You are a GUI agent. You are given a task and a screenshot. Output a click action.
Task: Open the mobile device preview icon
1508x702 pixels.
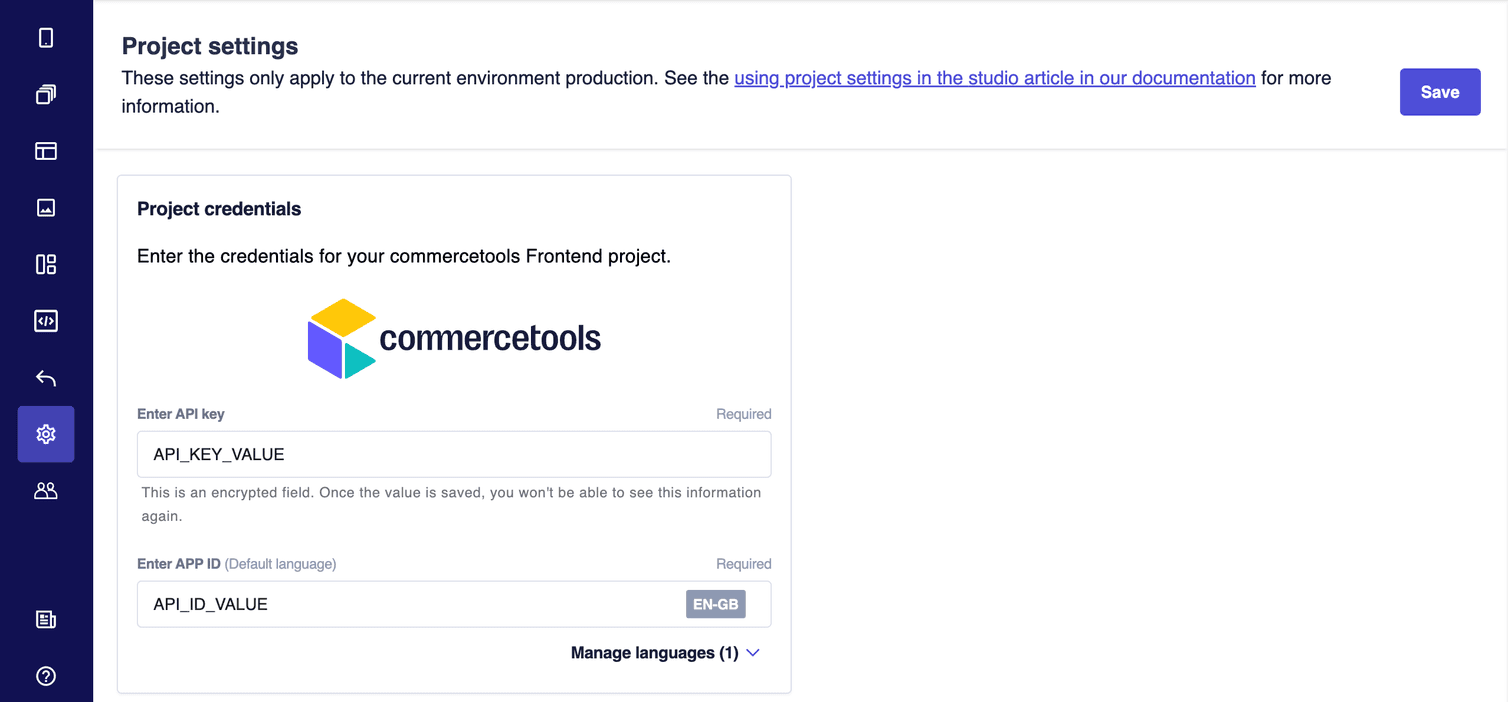pyautogui.click(x=46, y=36)
